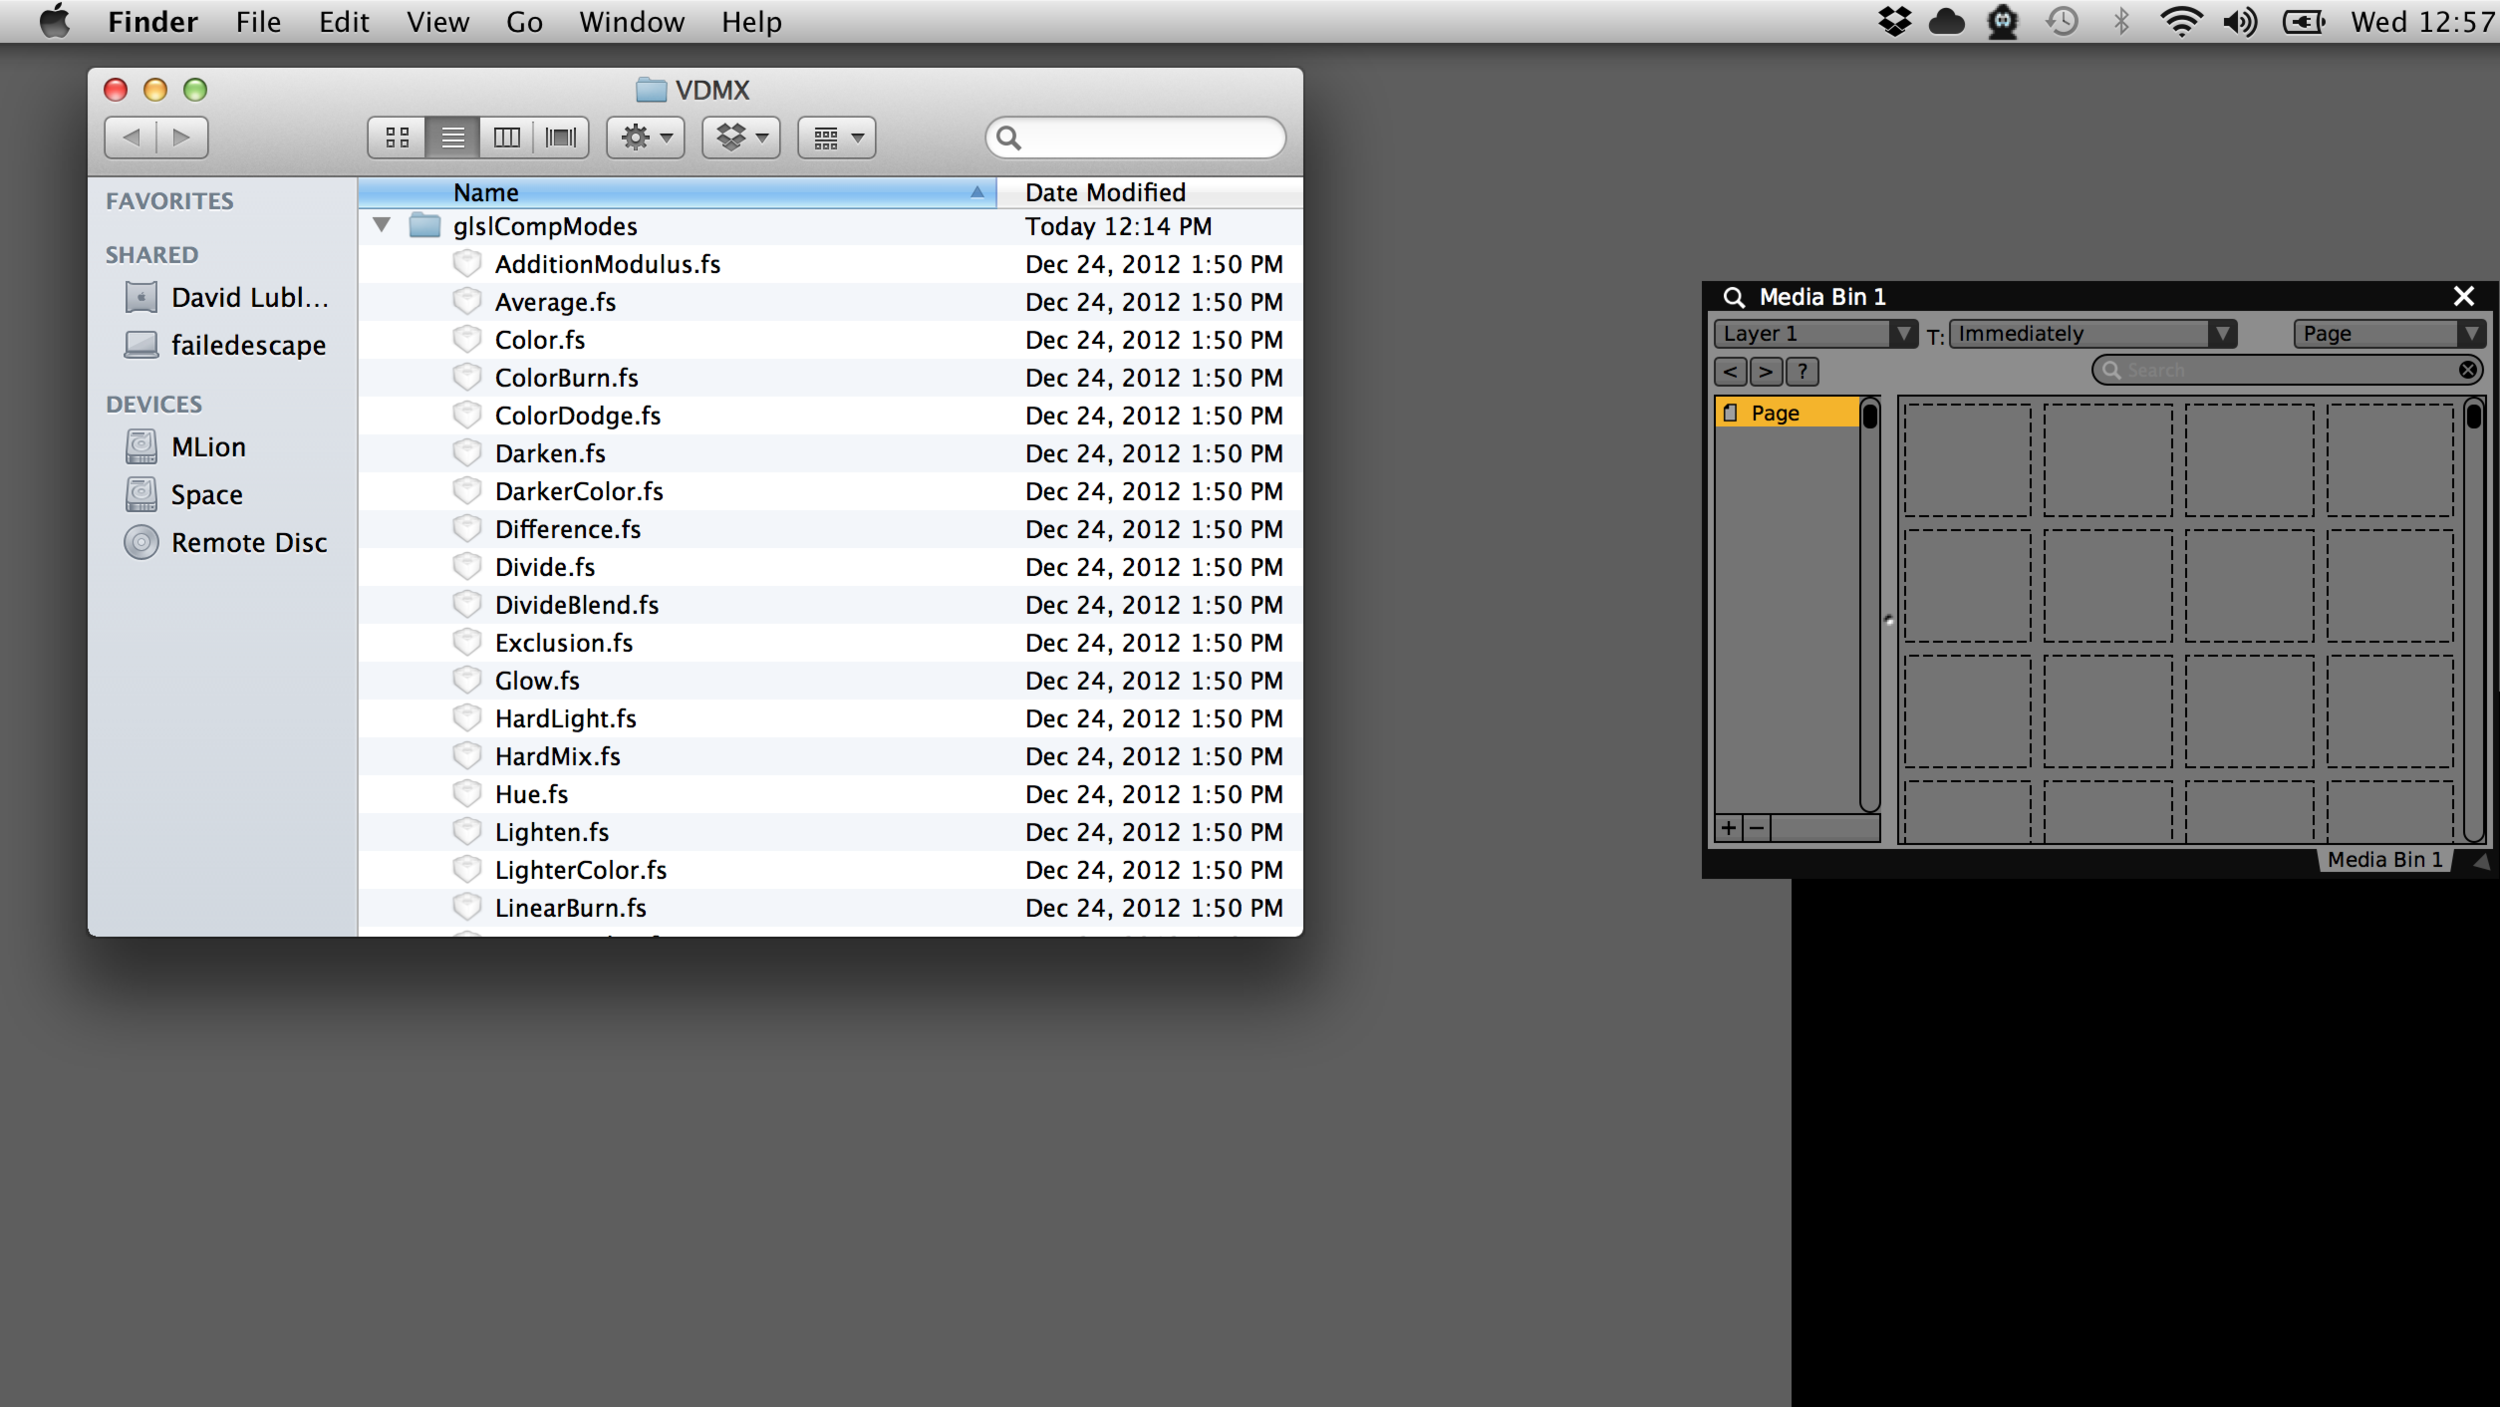Switch Finder to Cover Flow view
2500x1407 pixels.
[x=561, y=137]
